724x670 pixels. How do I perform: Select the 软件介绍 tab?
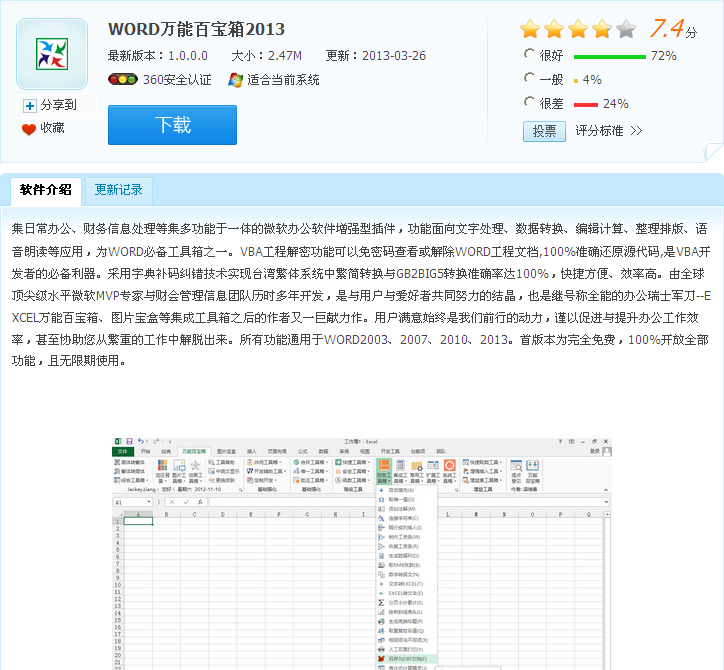click(x=45, y=189)
